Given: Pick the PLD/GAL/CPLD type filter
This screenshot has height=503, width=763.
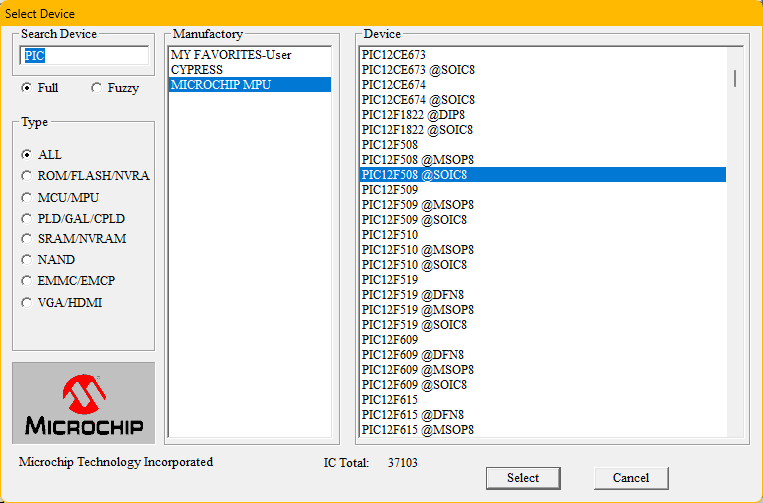Looking at the screenshot, I should (x=26, y=219).
